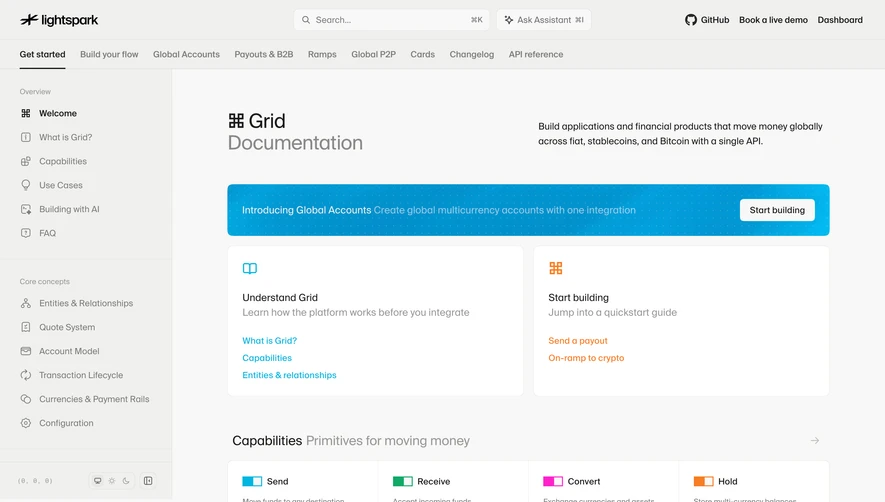Open the Dashboard link
Screen dimensions: 885x502
(x=840, y=20)
